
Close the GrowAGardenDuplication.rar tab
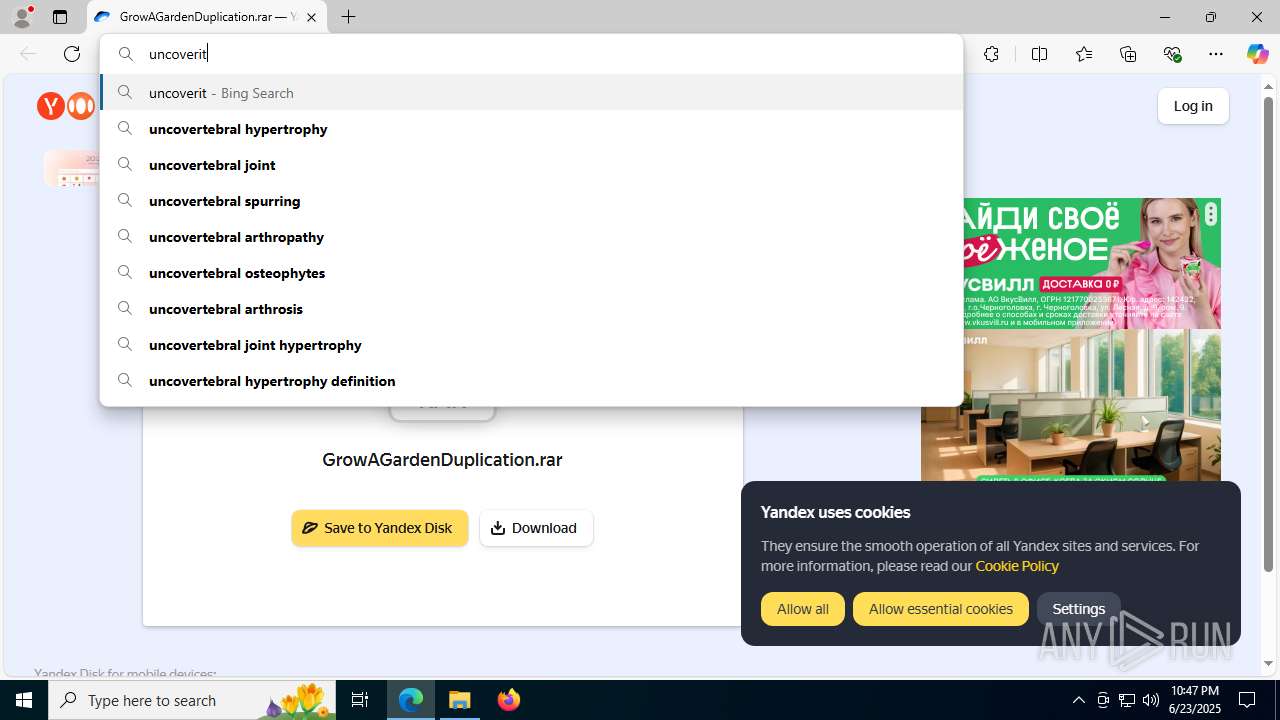(311, 17)
